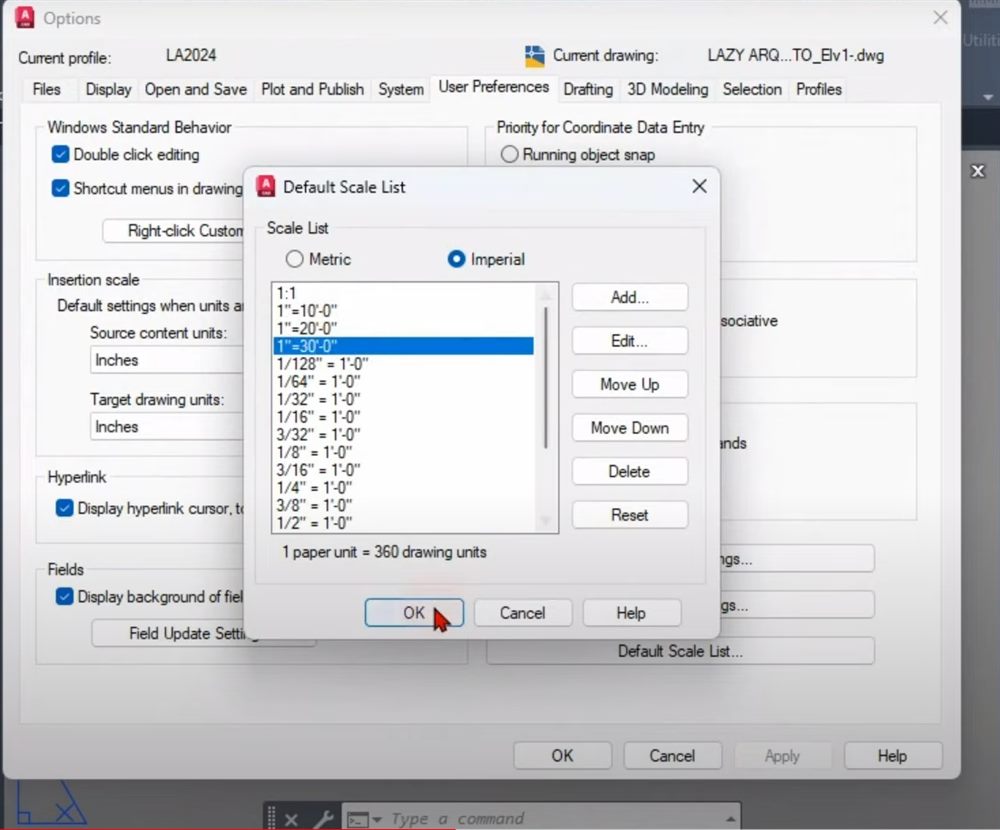
Task: Click the scale list scroll down arrow
Action: (x=545, y=521)
